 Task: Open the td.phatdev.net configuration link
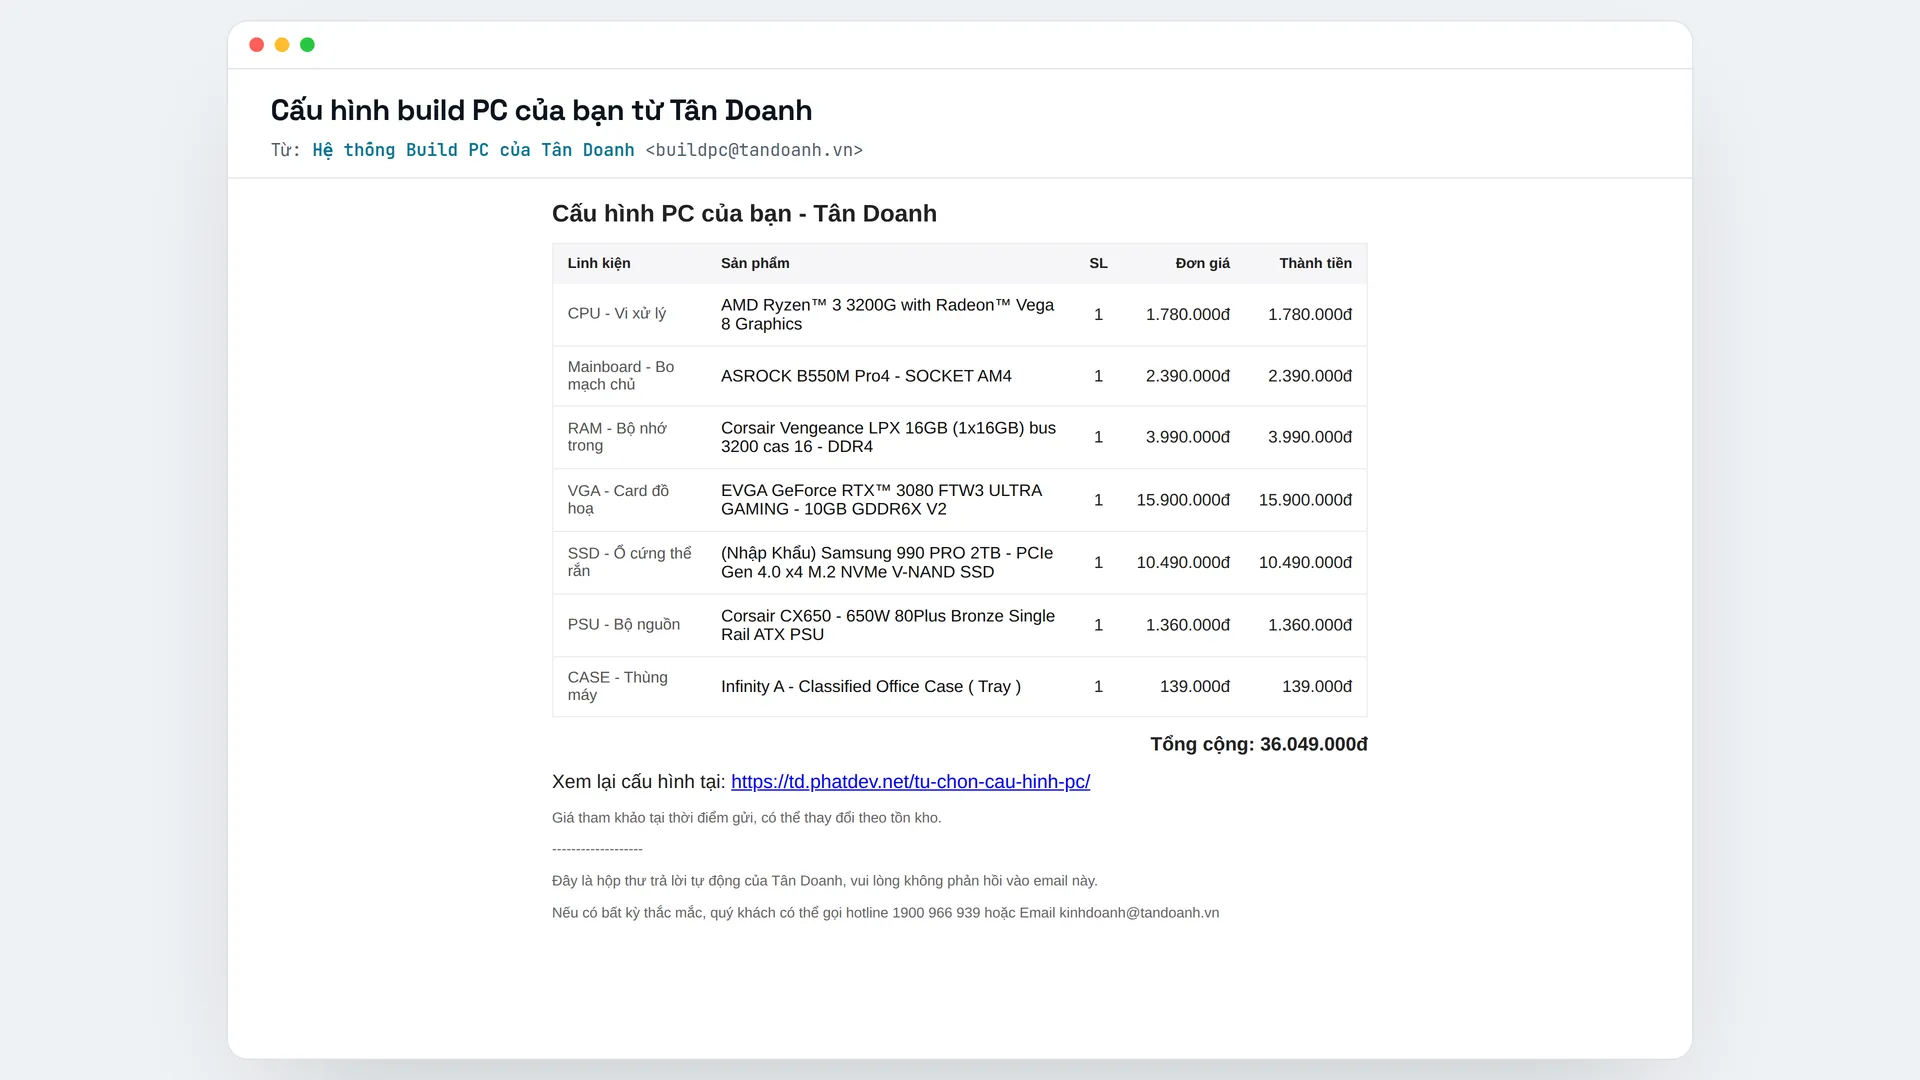click(910, 782)
